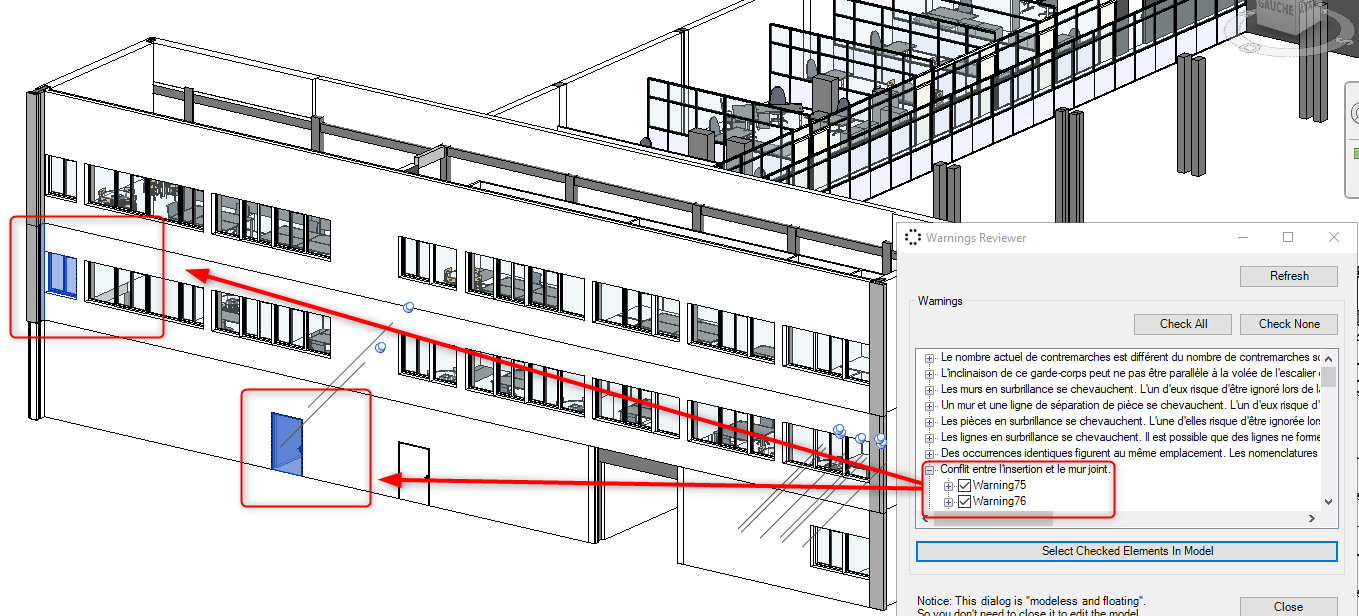Click the warnings list horizontal scrollbar thumb
This screenshot has width=1359, height=616.
point(993,518)
